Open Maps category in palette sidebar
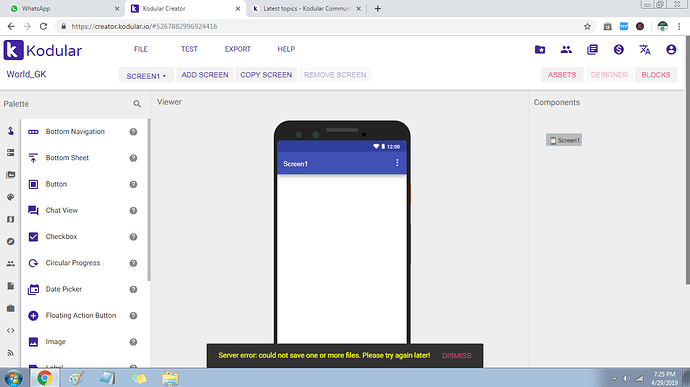The height and width of the screenshot is (387, 690). 11,219
